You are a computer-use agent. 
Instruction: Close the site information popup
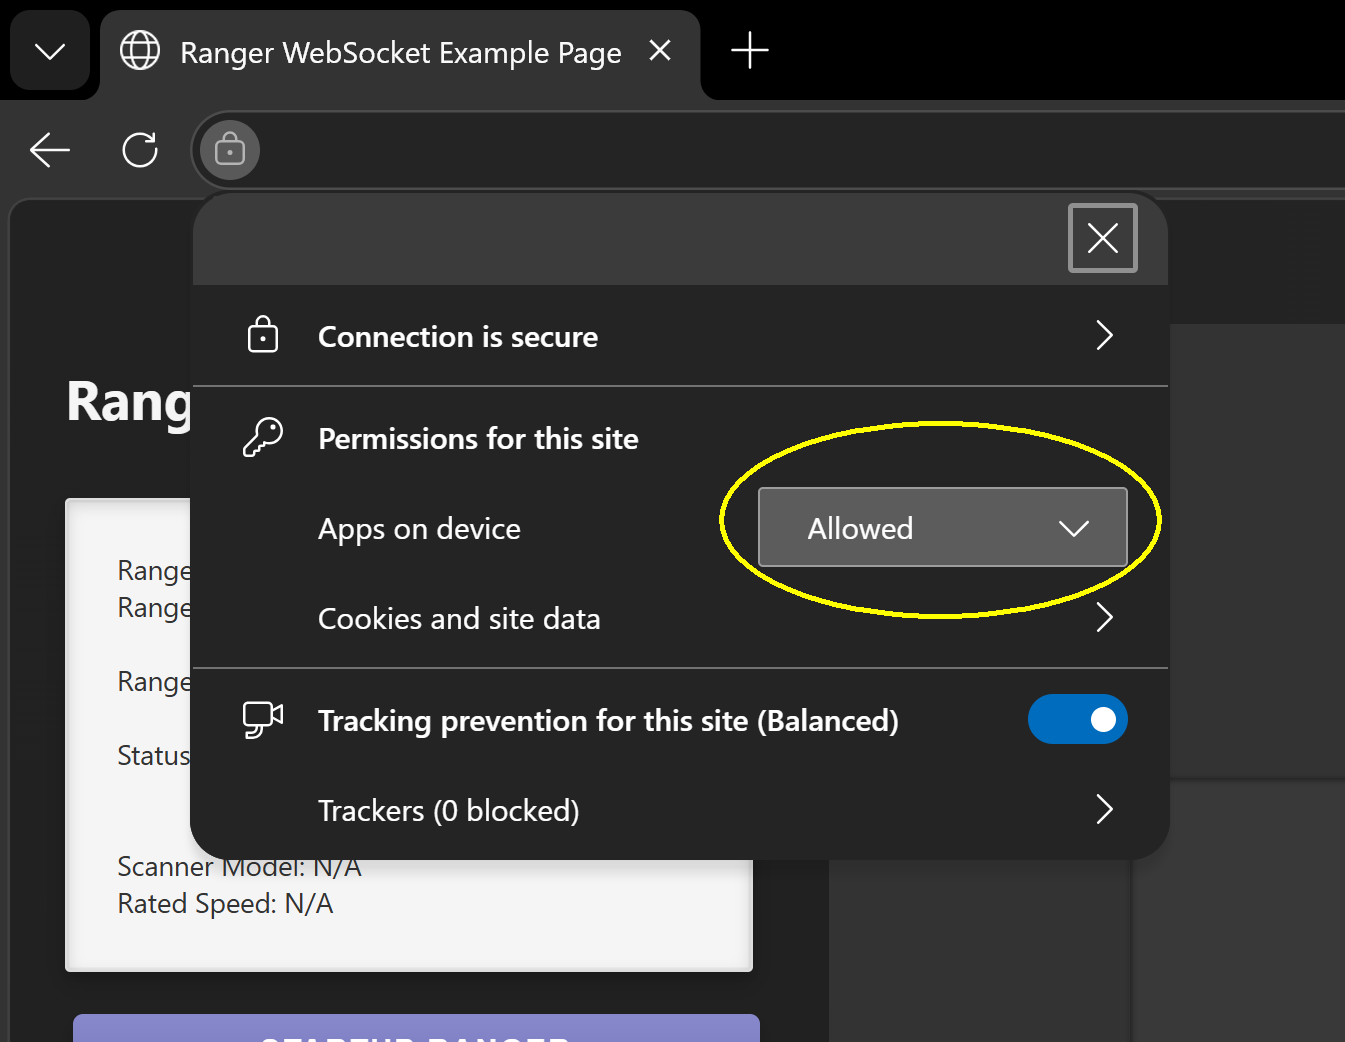[x=1102, y=238]
